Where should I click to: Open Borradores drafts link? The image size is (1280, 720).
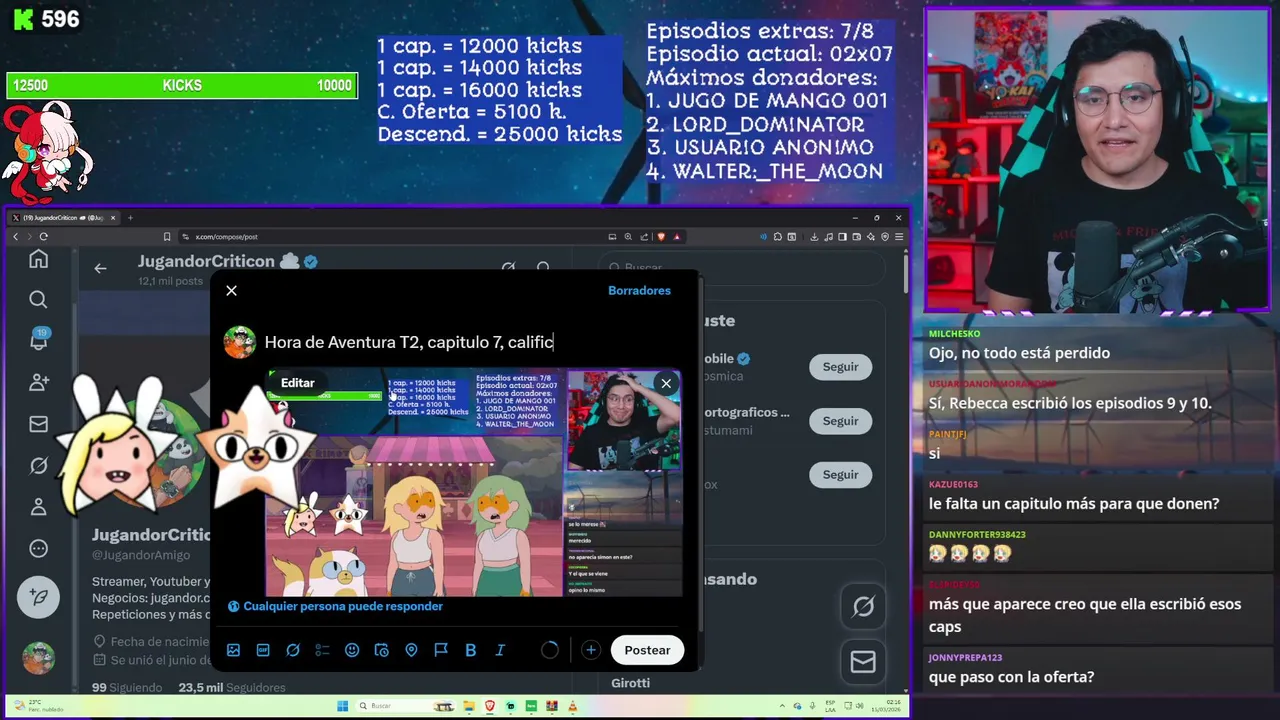(639, 290)
